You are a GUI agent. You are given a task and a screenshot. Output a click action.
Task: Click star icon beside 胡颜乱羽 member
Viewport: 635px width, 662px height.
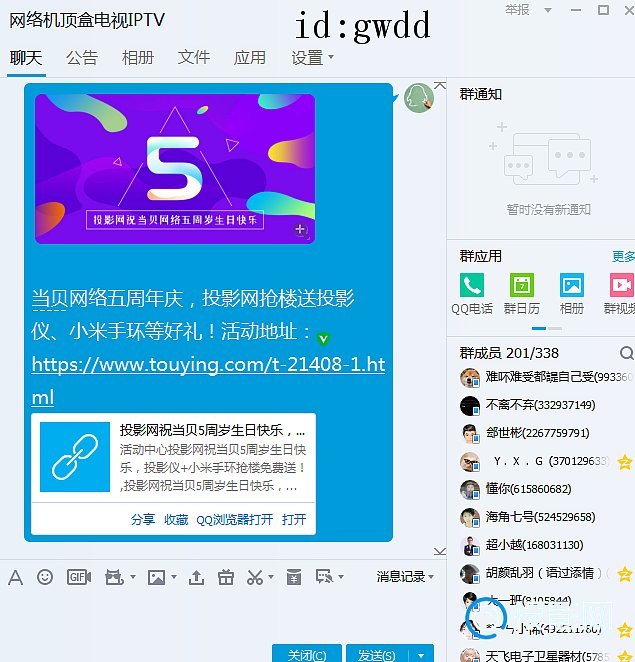click(x=624, y=574)
